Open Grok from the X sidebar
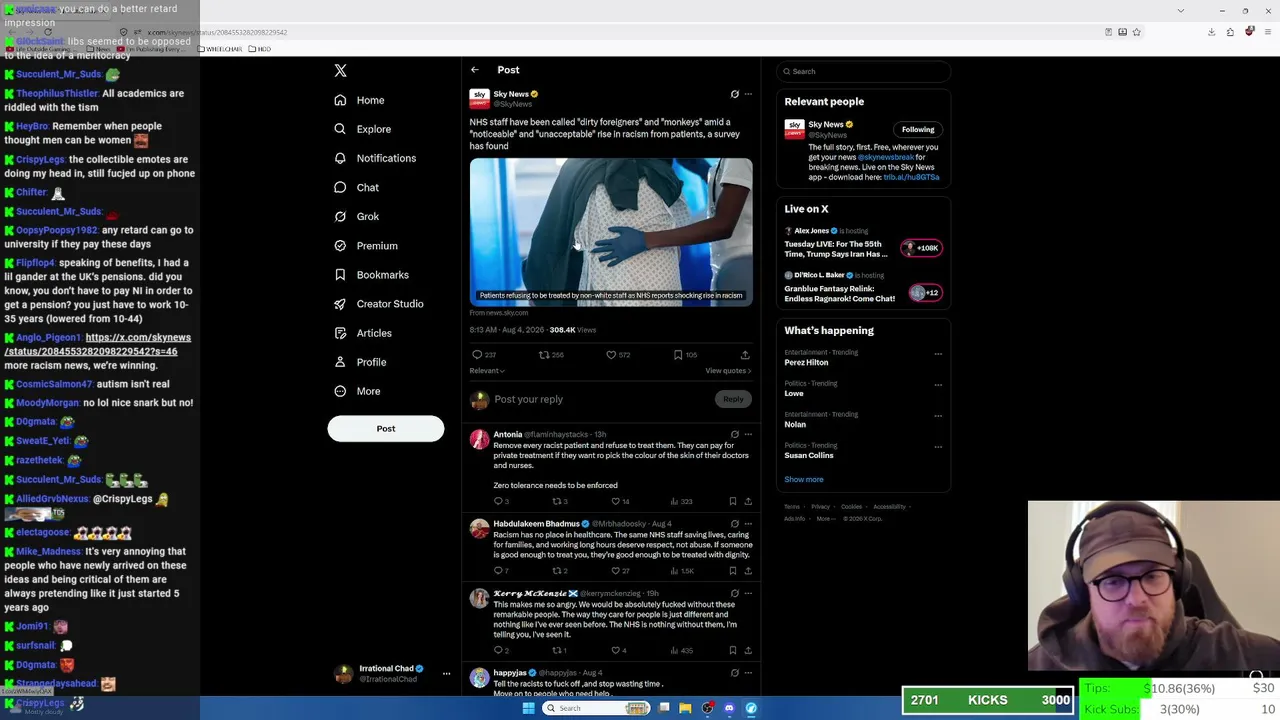 [356, 216]
